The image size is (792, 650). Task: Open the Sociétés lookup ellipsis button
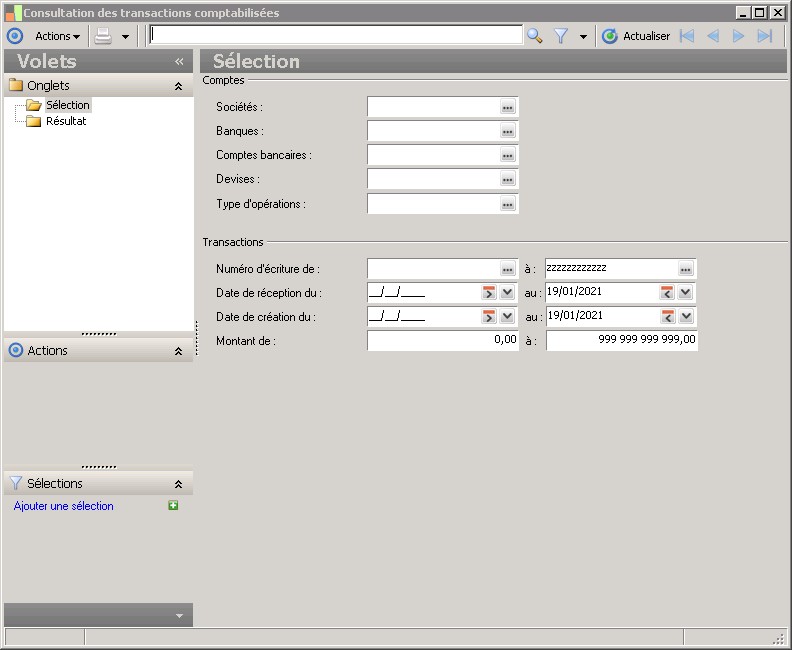pyautogui.click(x=507, y=107)
